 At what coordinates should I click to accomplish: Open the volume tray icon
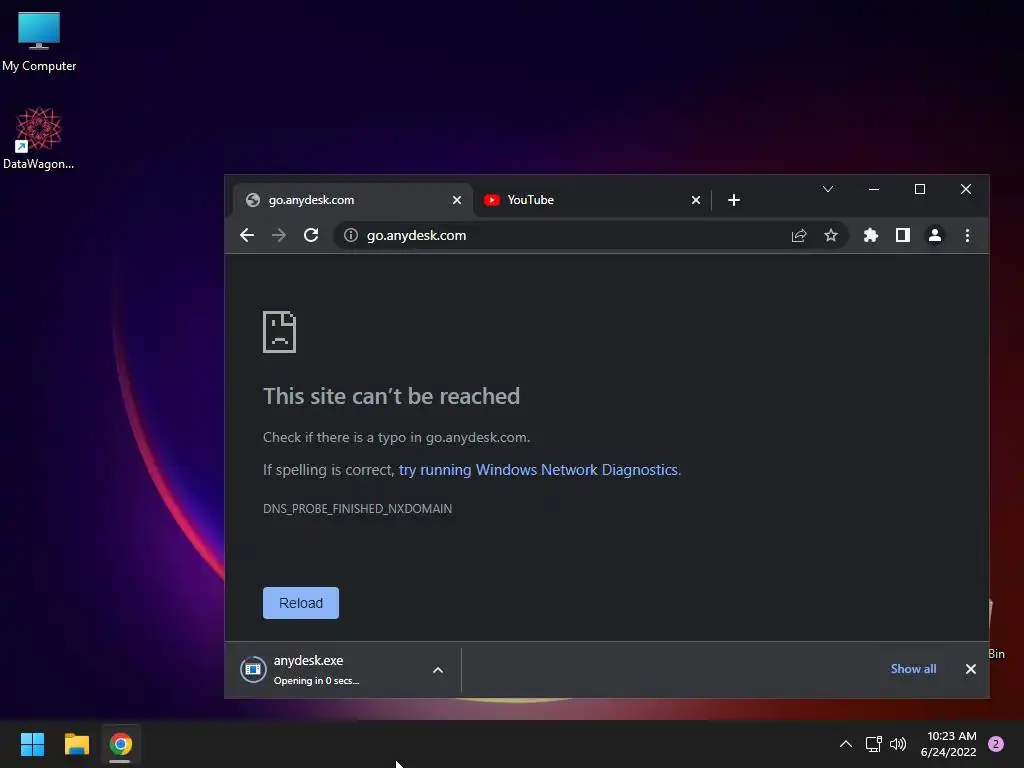click(x=898, y=744)
